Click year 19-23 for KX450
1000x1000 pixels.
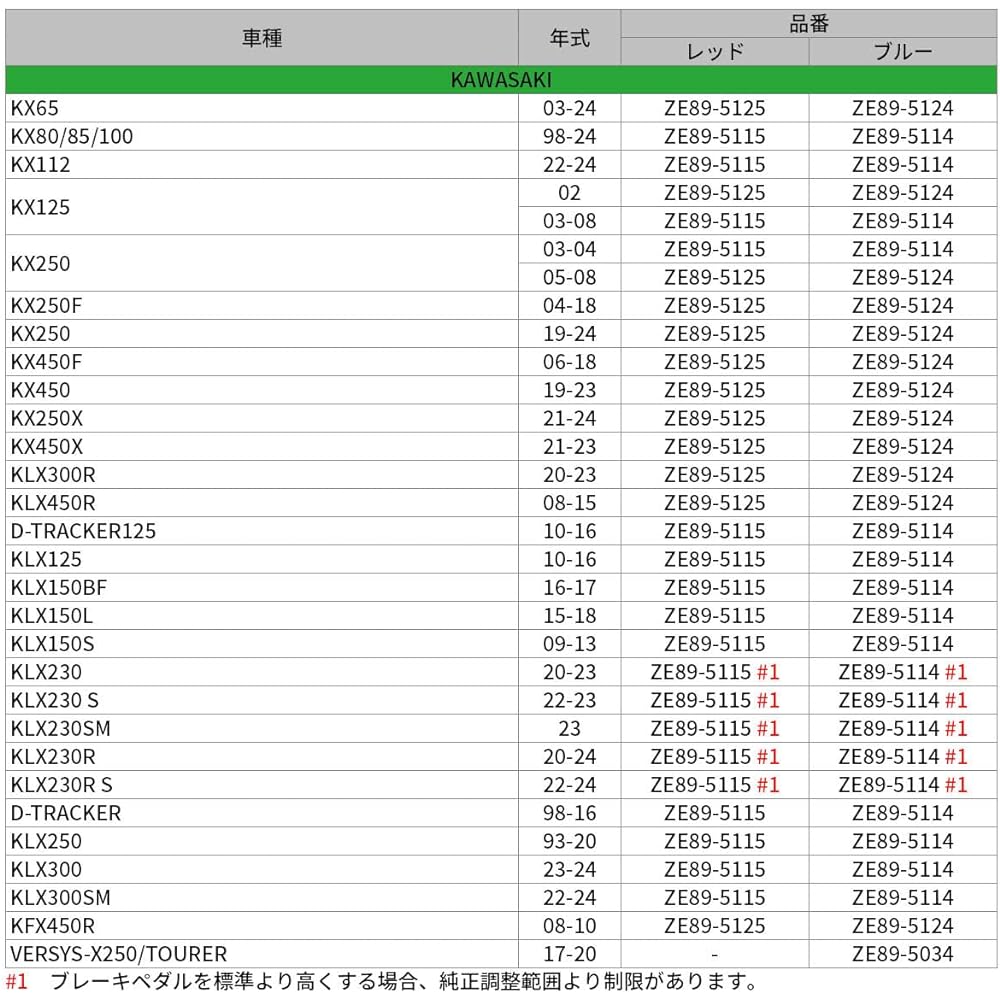point(570,390)
